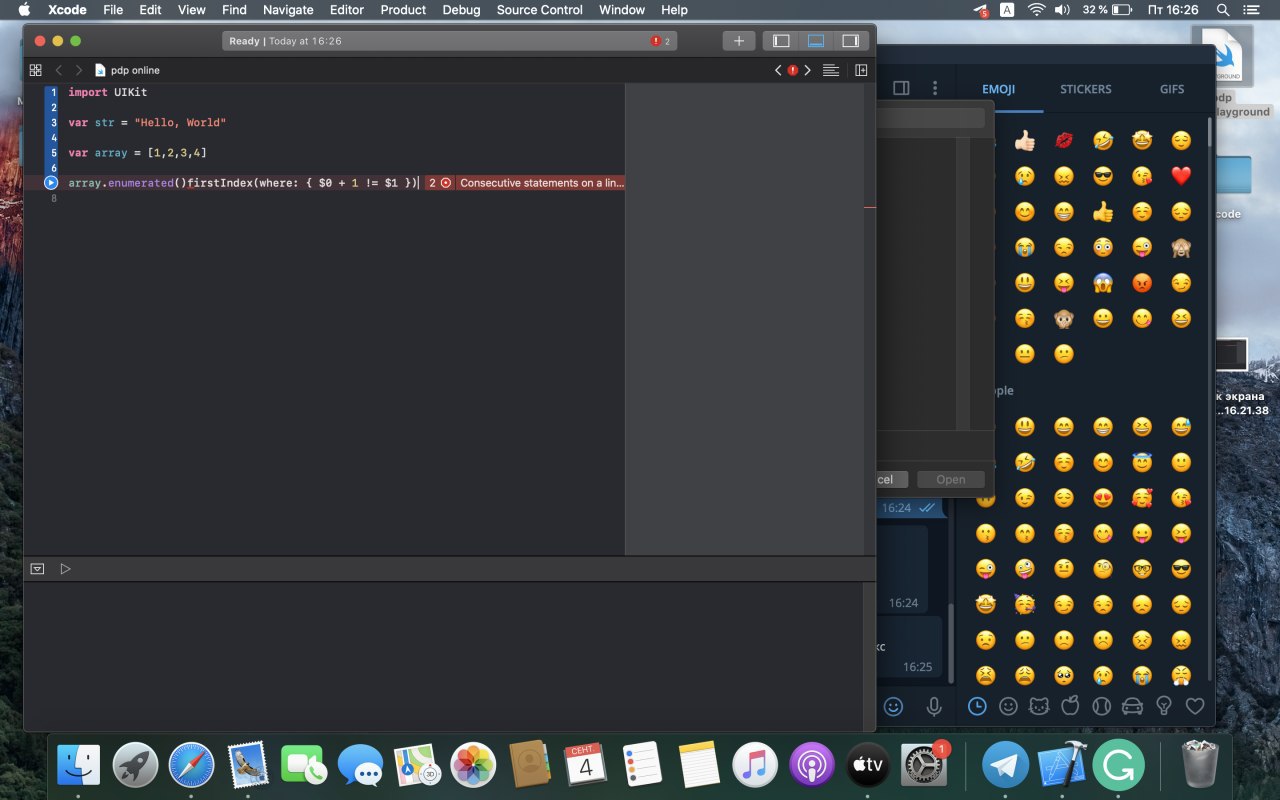Run playground up to line 7

pos(51,183)
